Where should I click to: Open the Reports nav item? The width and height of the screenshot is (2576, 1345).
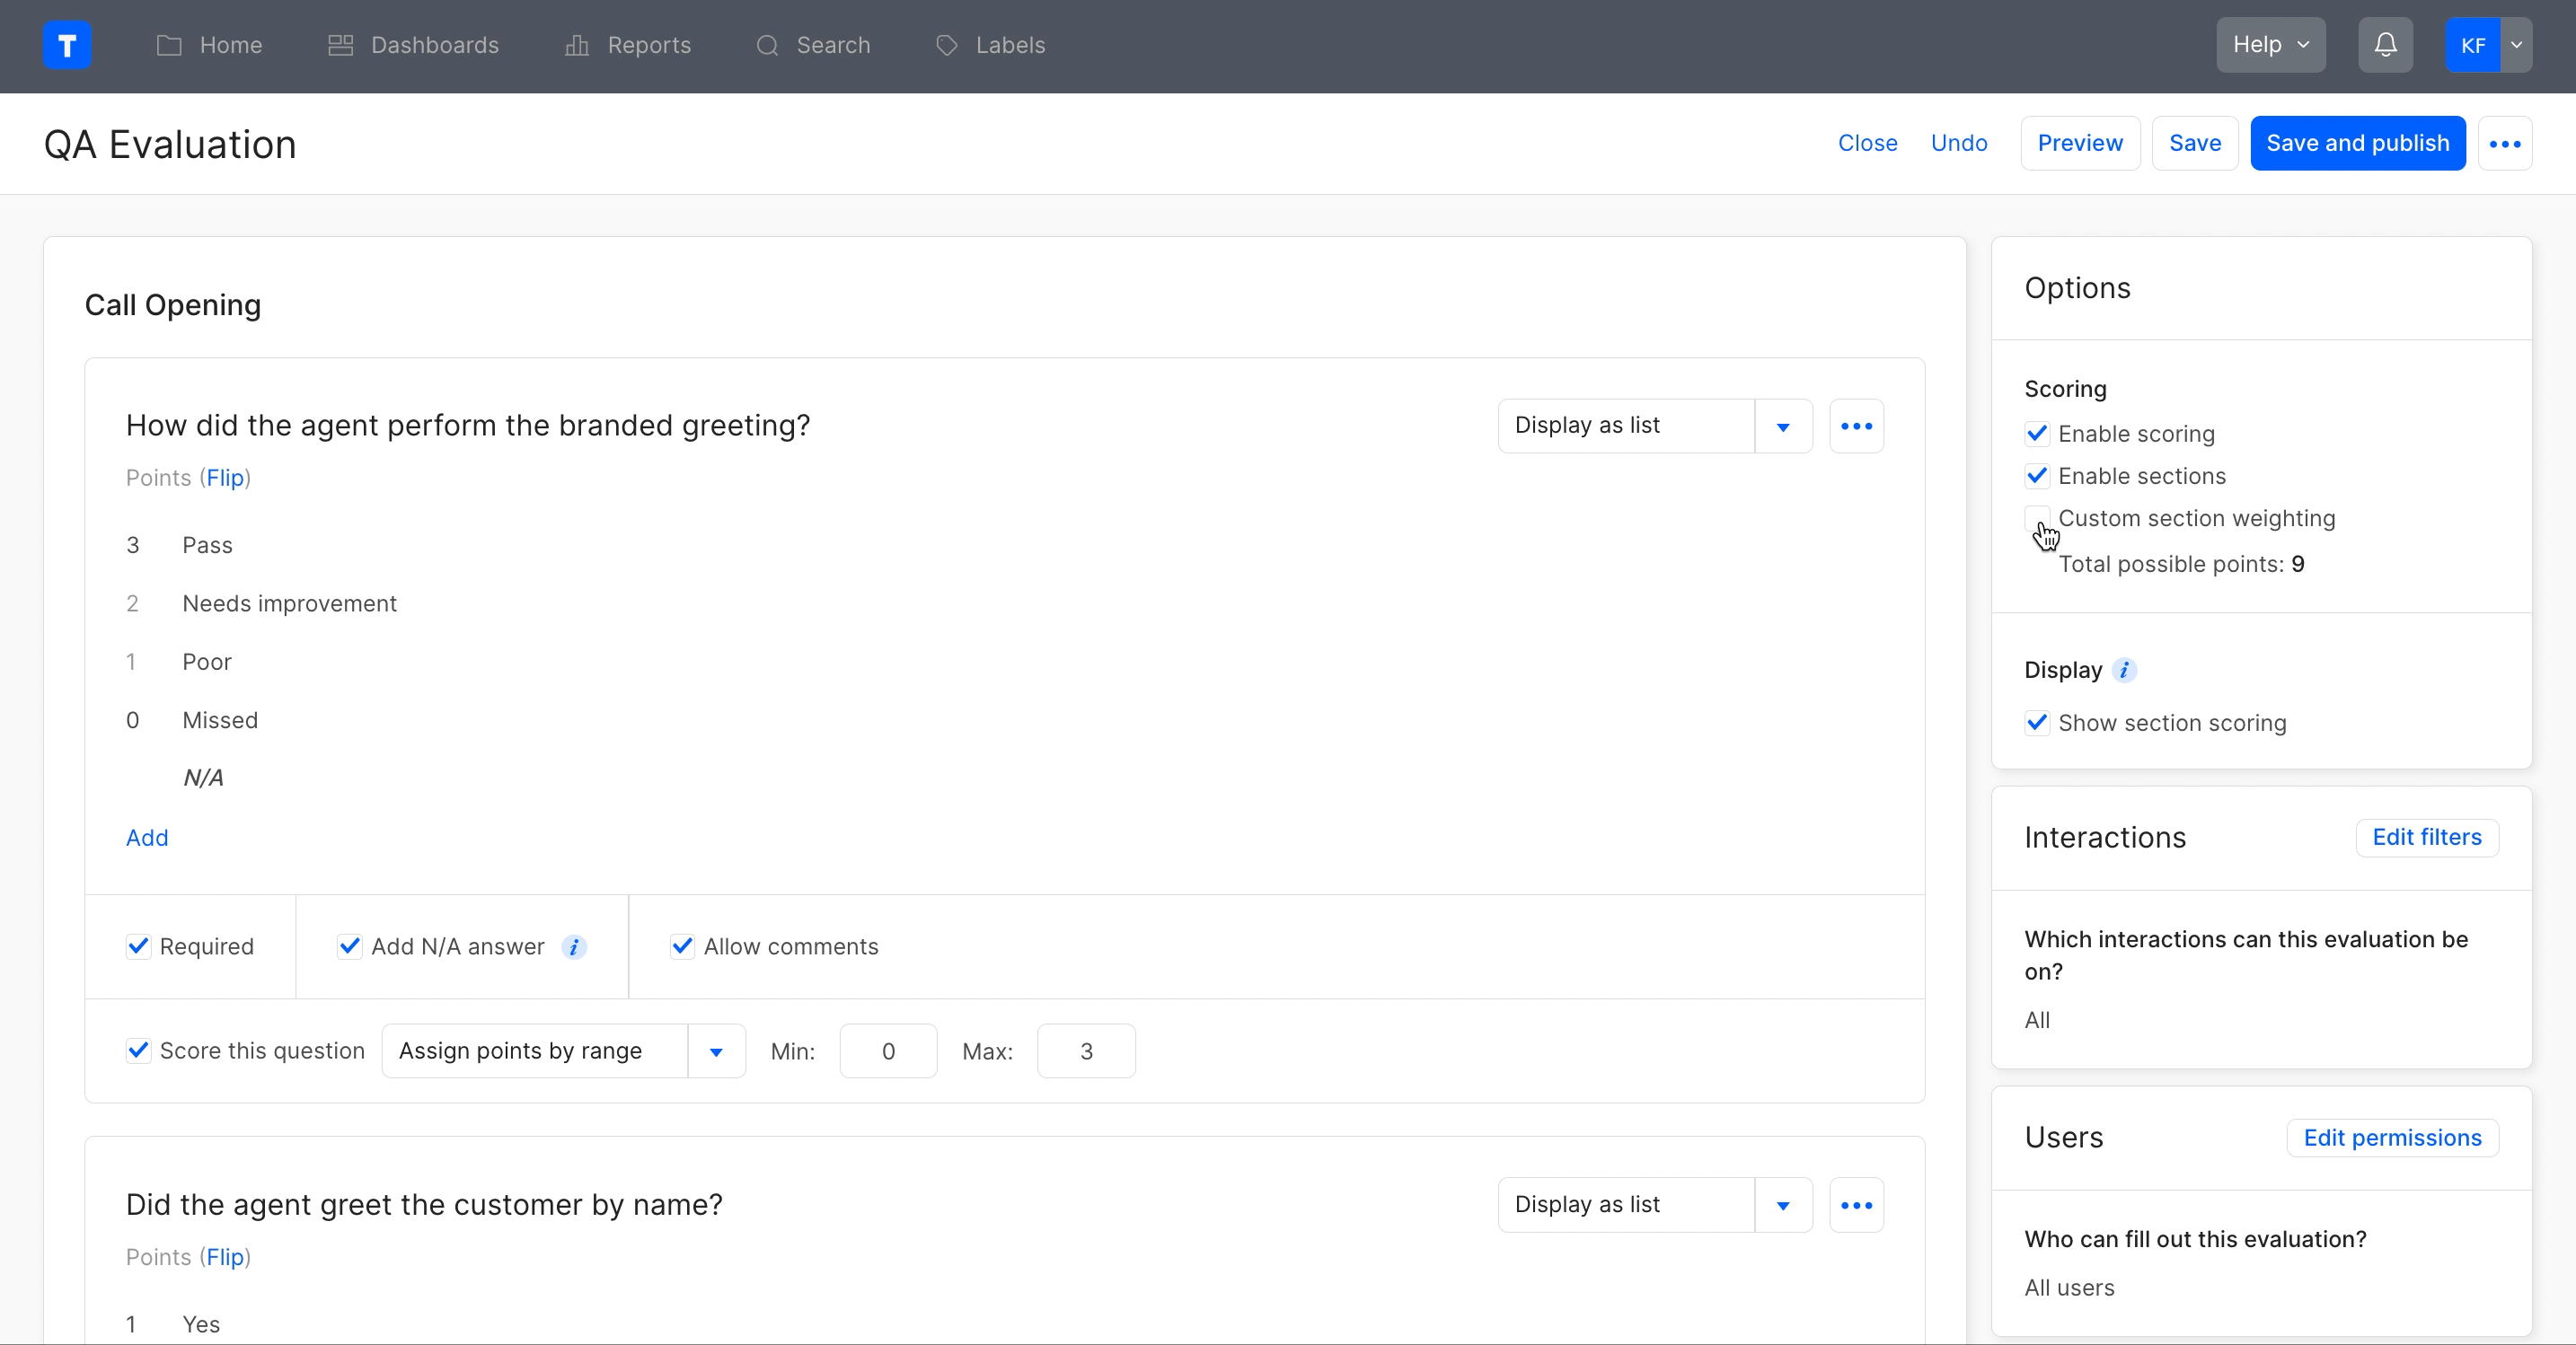[628, 45]
